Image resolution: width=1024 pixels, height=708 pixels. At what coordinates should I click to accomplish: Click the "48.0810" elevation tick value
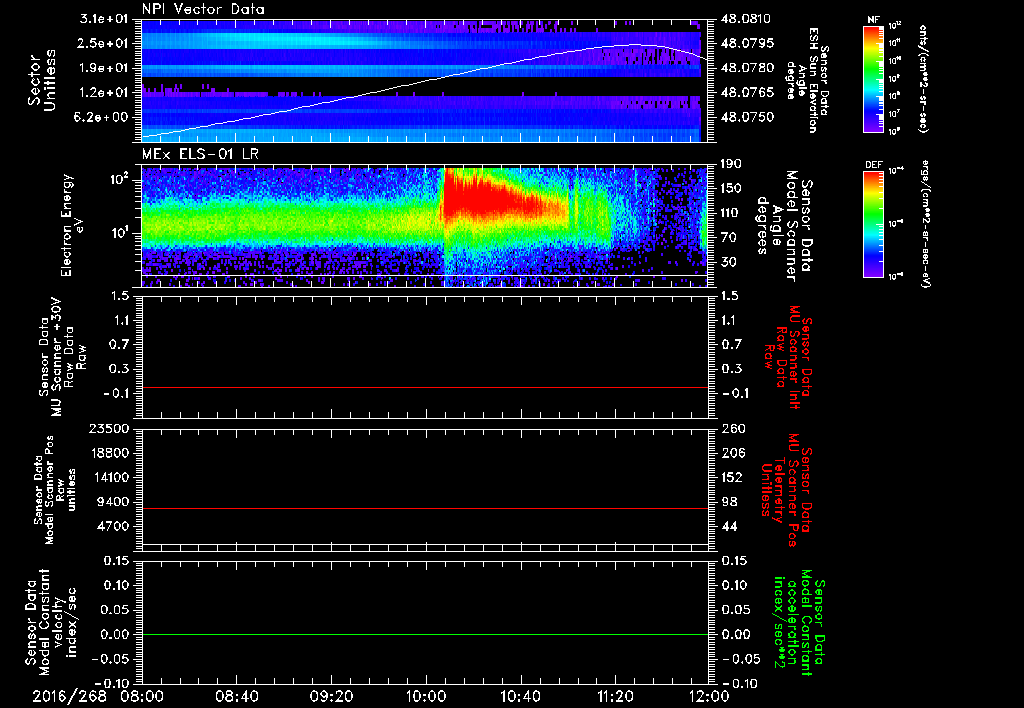pos(746,19)
